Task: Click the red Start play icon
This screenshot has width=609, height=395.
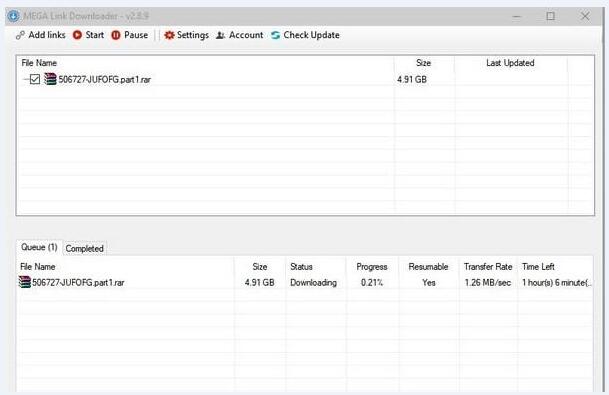Action: click(x=77, y=35)
